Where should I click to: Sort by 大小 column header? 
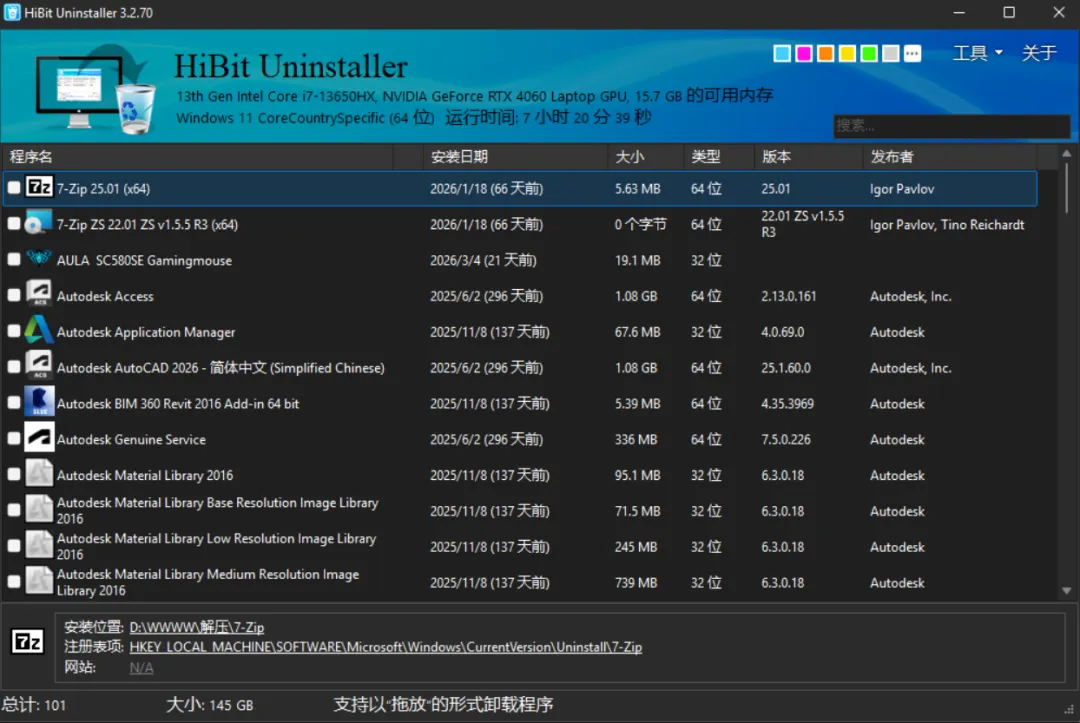(x=645, y=157)
